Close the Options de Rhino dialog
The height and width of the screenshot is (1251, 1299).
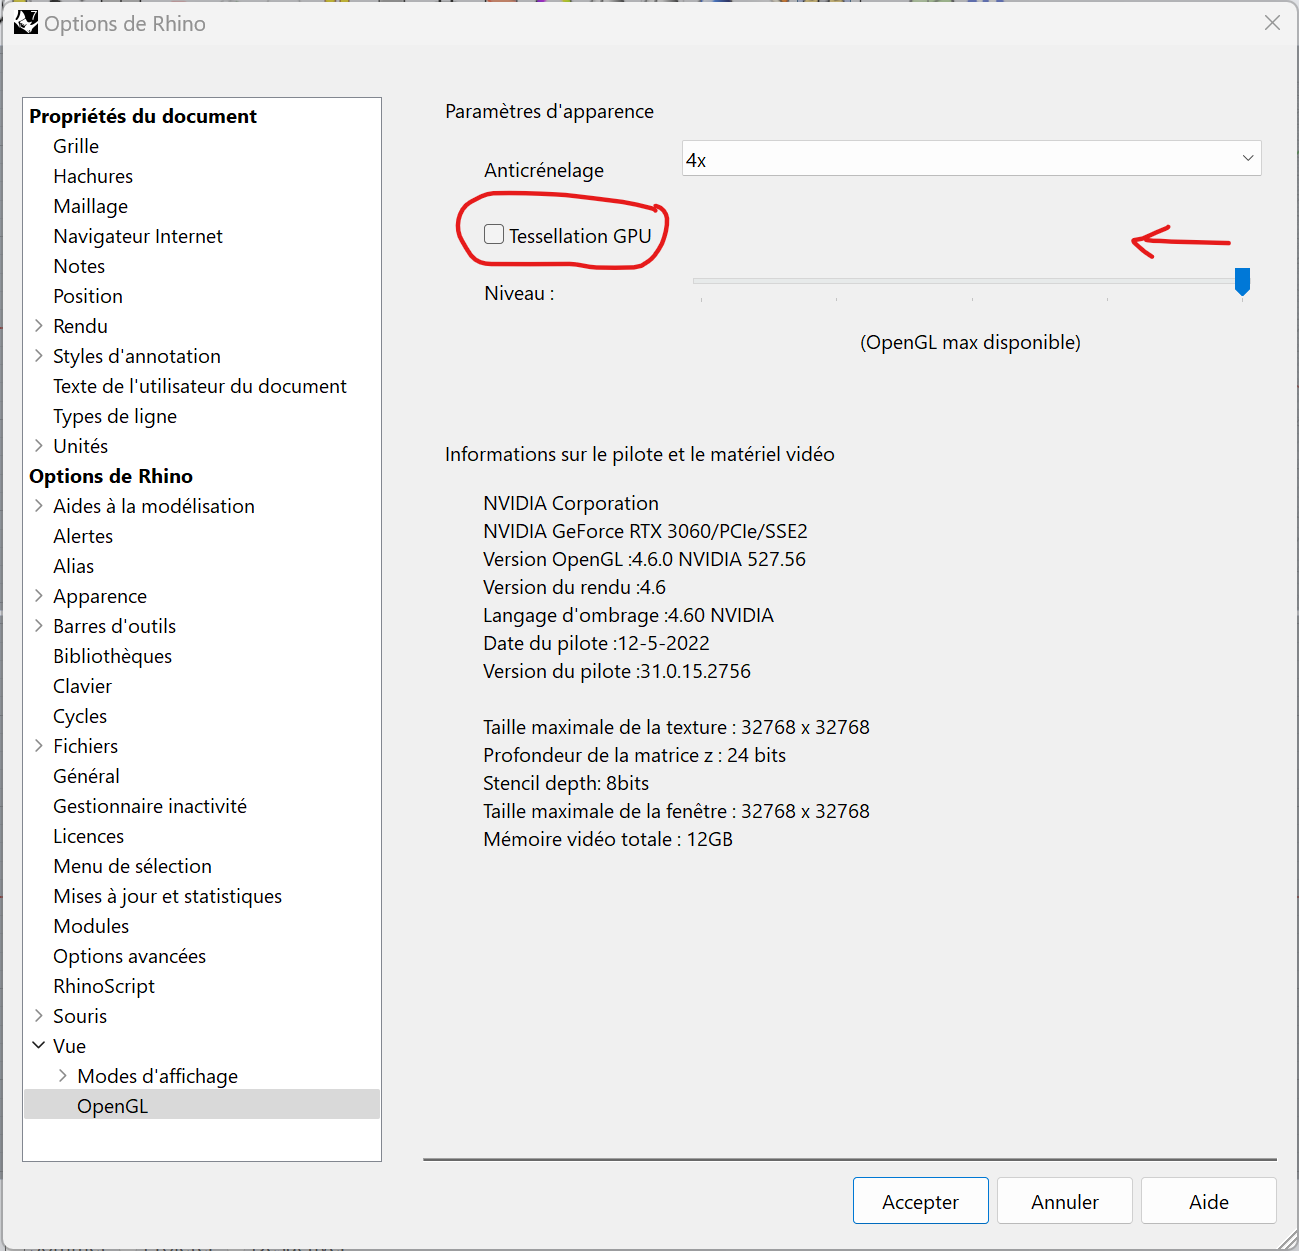pyautogui.click(x=1272, y=22)
